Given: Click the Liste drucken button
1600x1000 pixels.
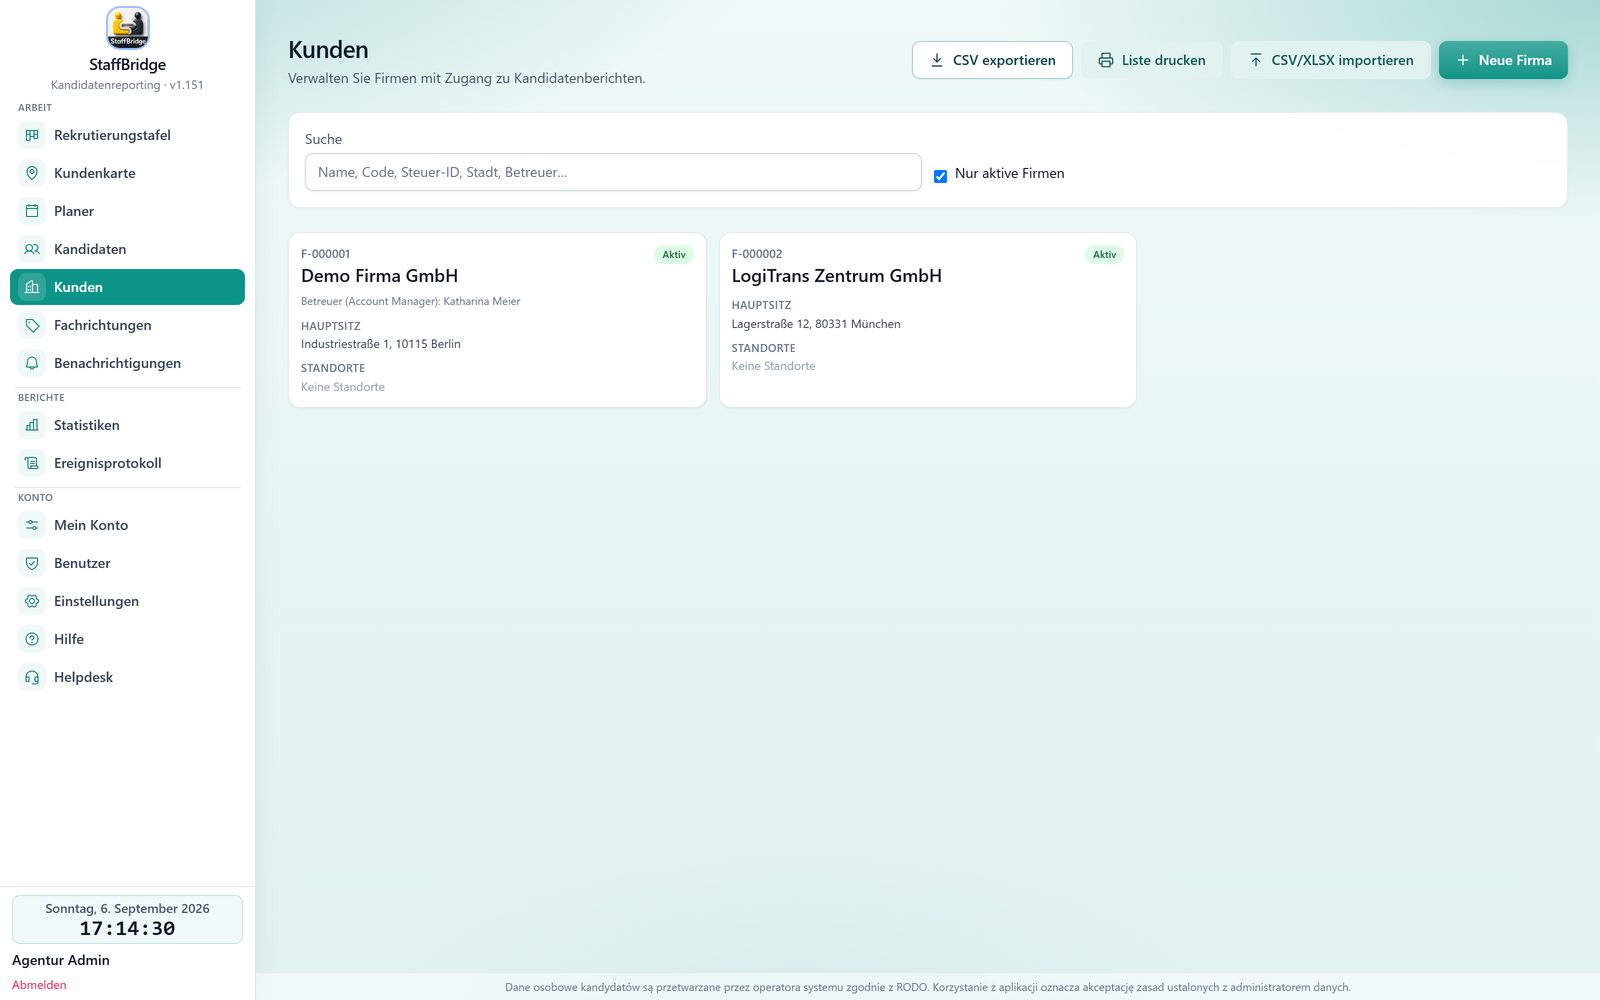Looking at the screenshot, I should [1152, 60].
